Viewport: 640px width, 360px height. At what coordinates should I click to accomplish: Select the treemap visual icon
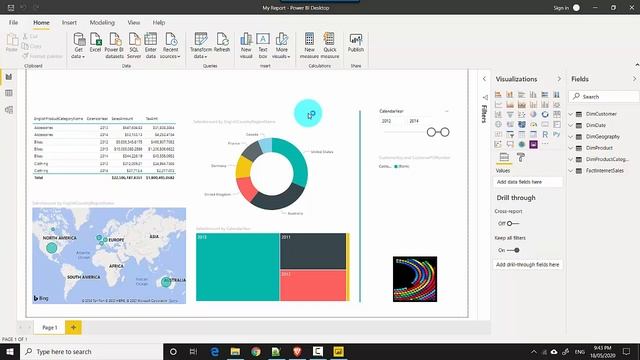557,114
